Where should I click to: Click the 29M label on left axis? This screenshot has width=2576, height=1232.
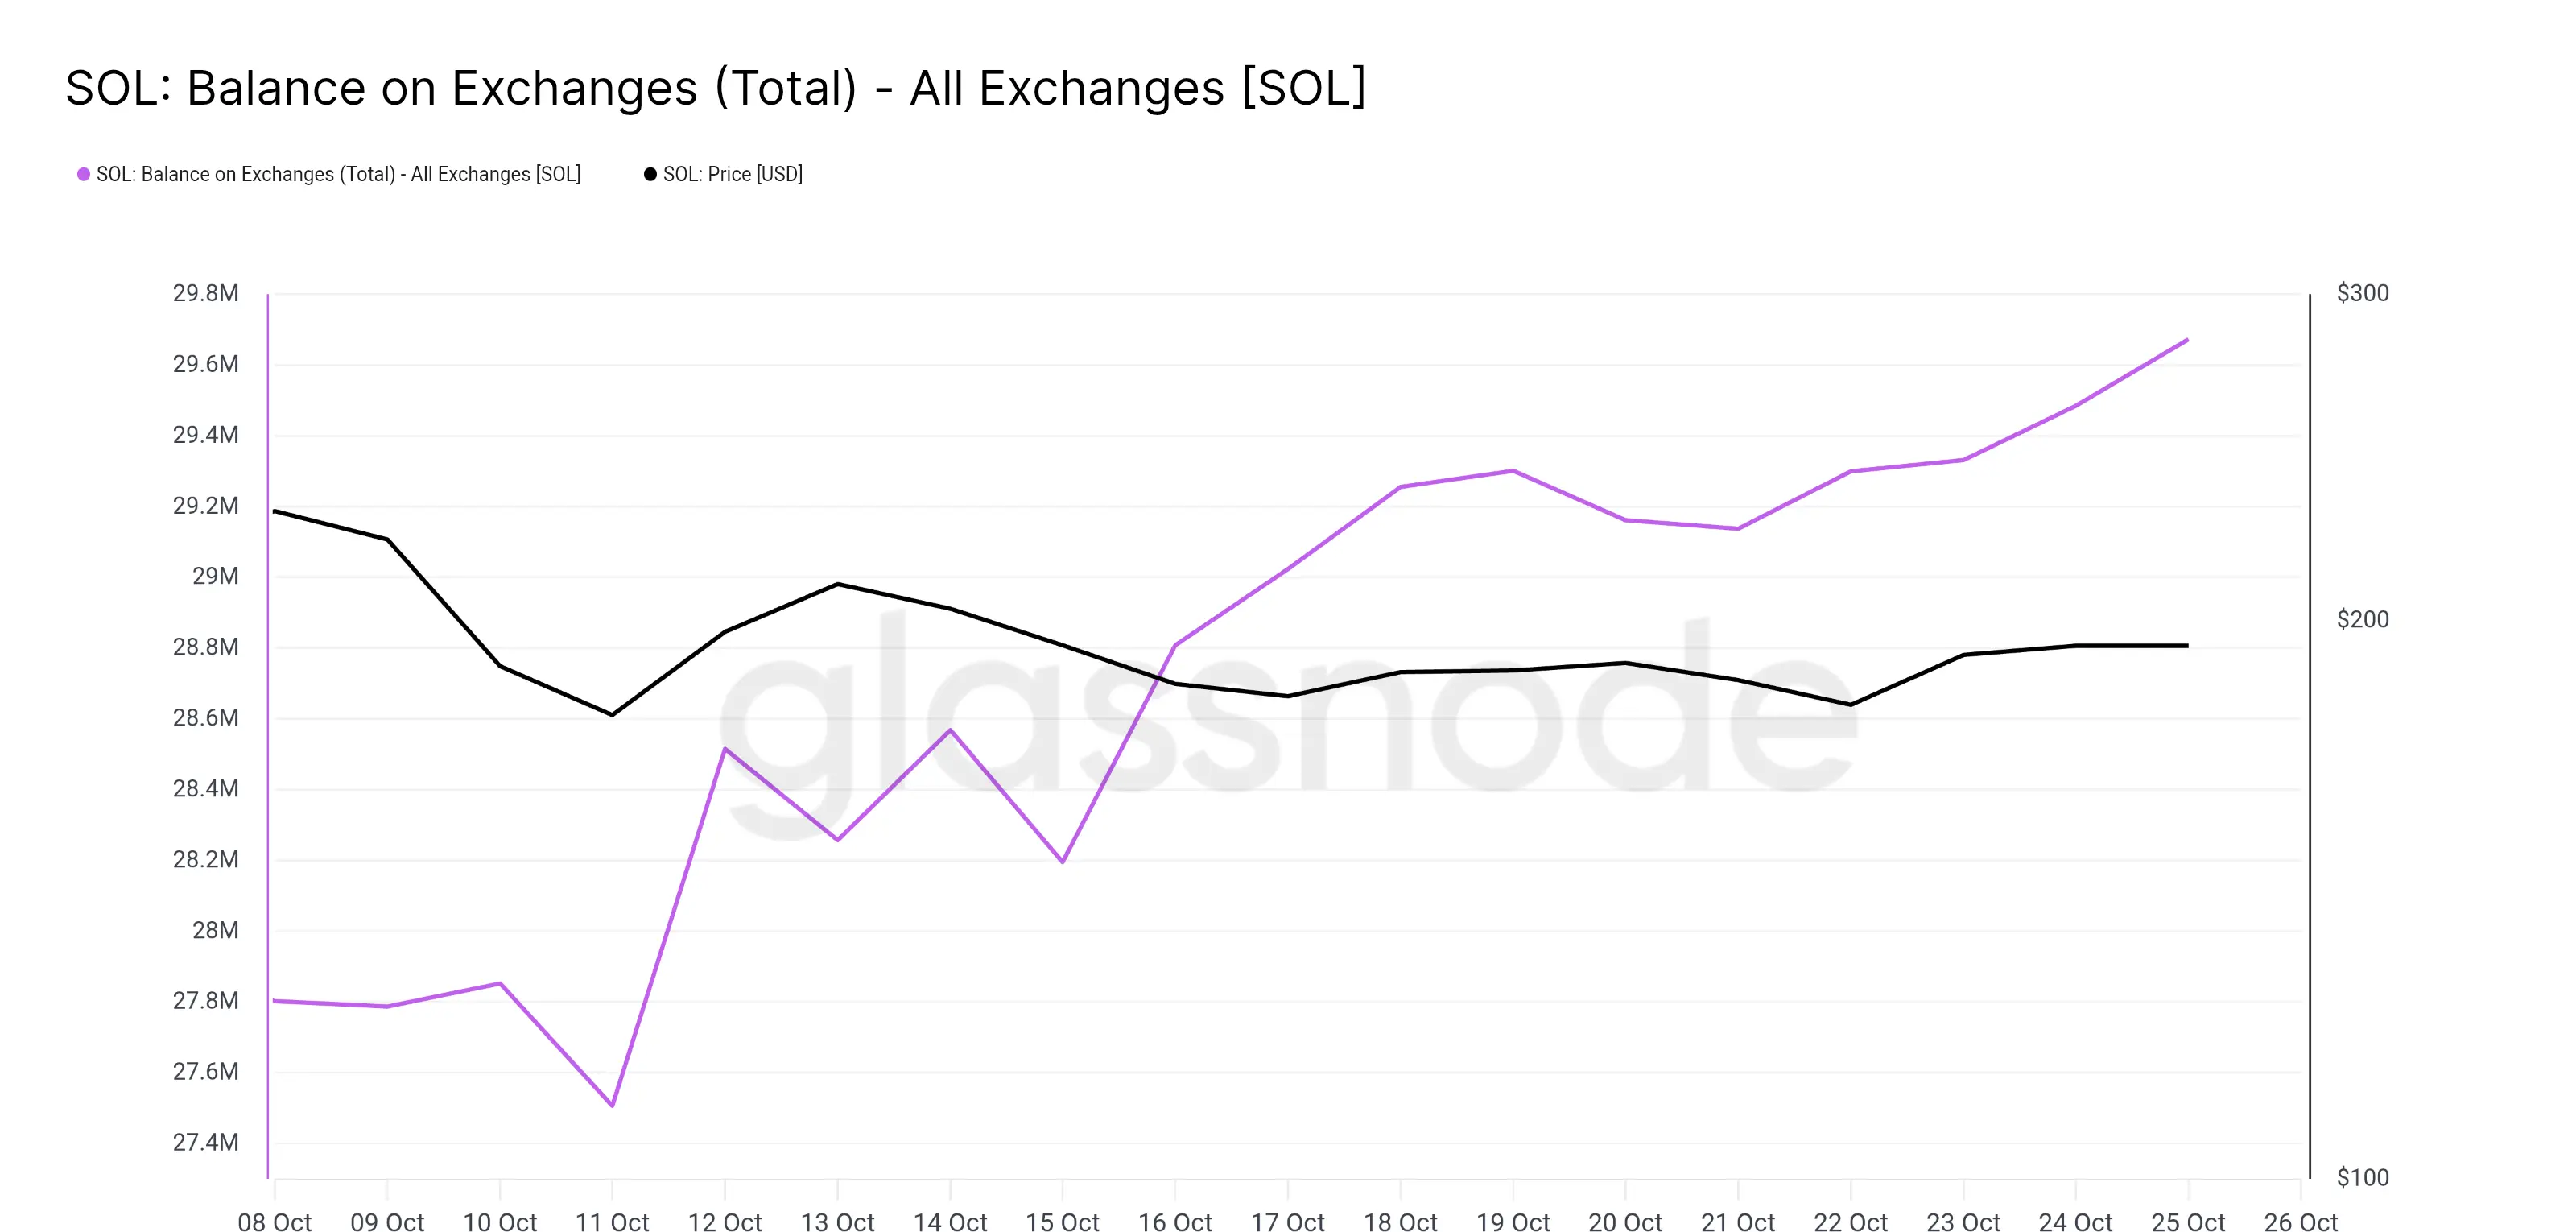pos(215,576)
